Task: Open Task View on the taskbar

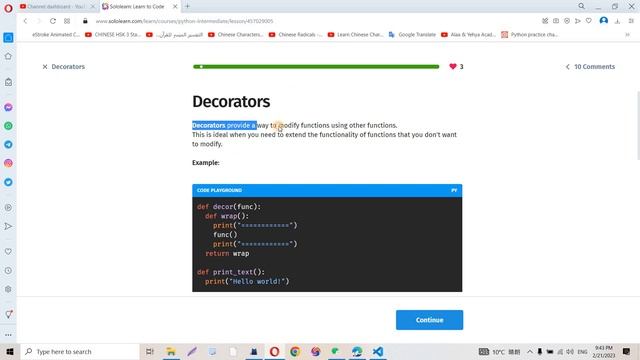Action: coord(150,351)
